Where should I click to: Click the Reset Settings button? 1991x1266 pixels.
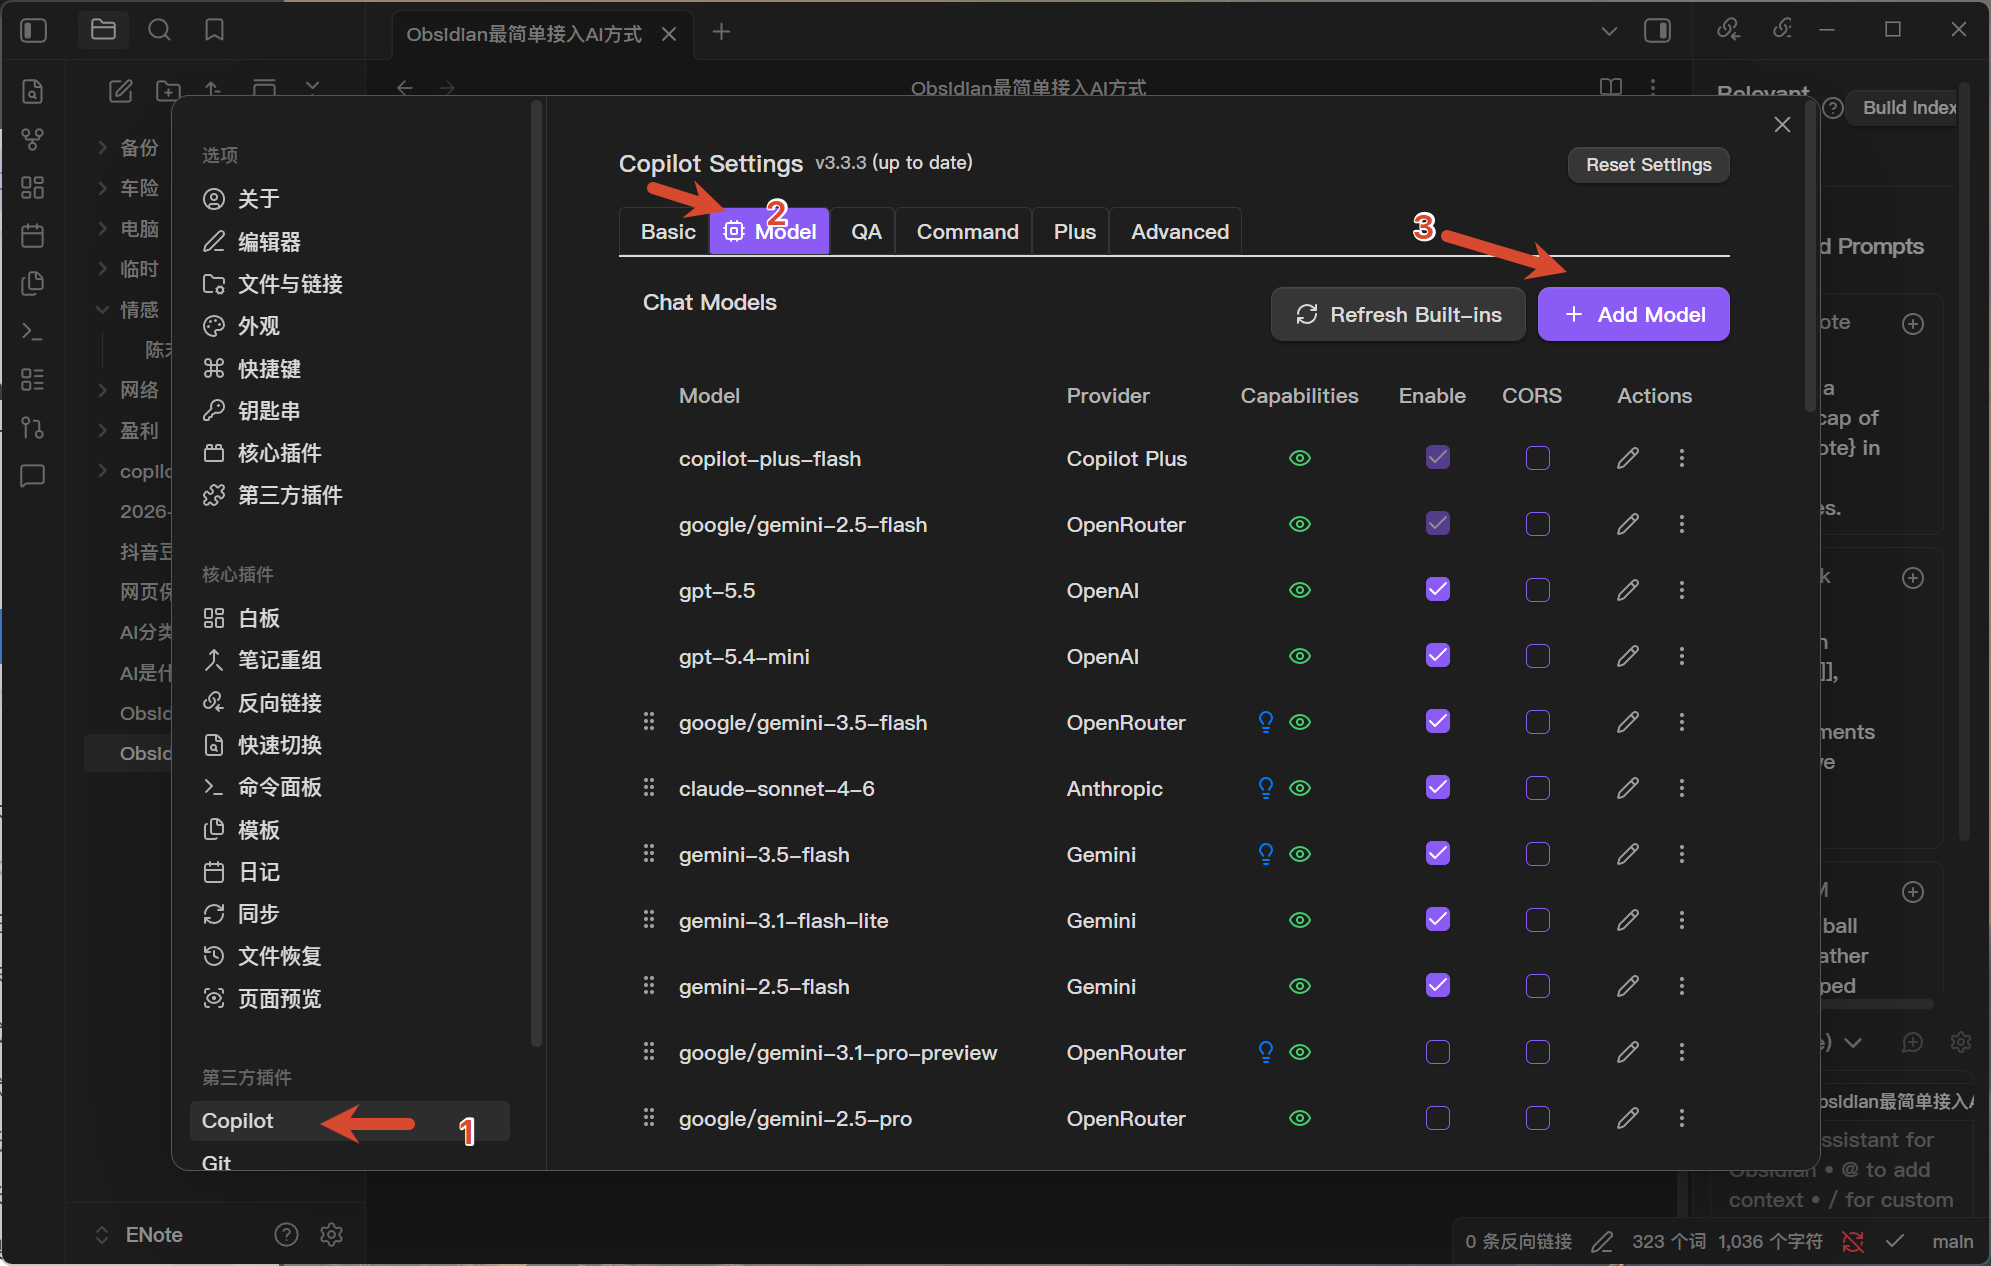click(x=1649, y=165)
